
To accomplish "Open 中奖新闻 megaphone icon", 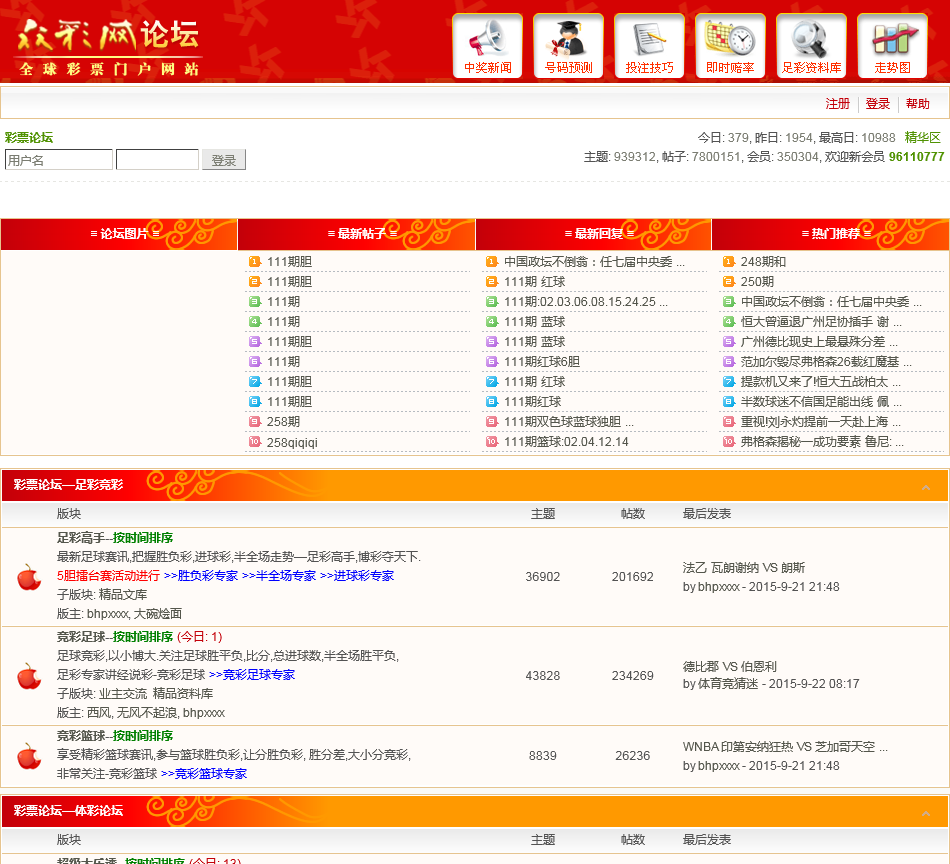I will point(488,46).
